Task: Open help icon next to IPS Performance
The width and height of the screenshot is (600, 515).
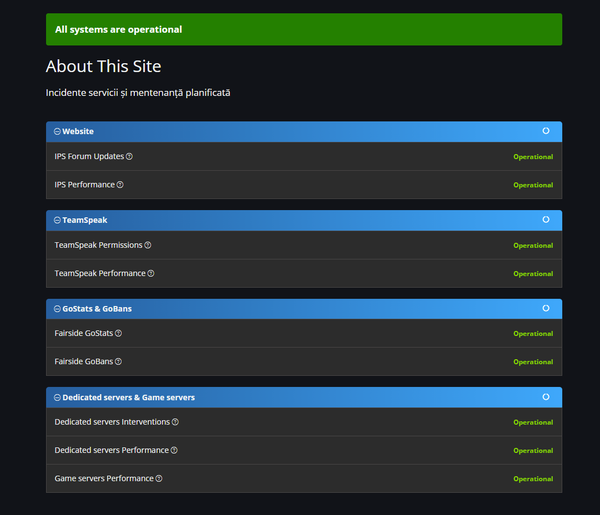Action: pyautogui.click(x=120, y=185)
